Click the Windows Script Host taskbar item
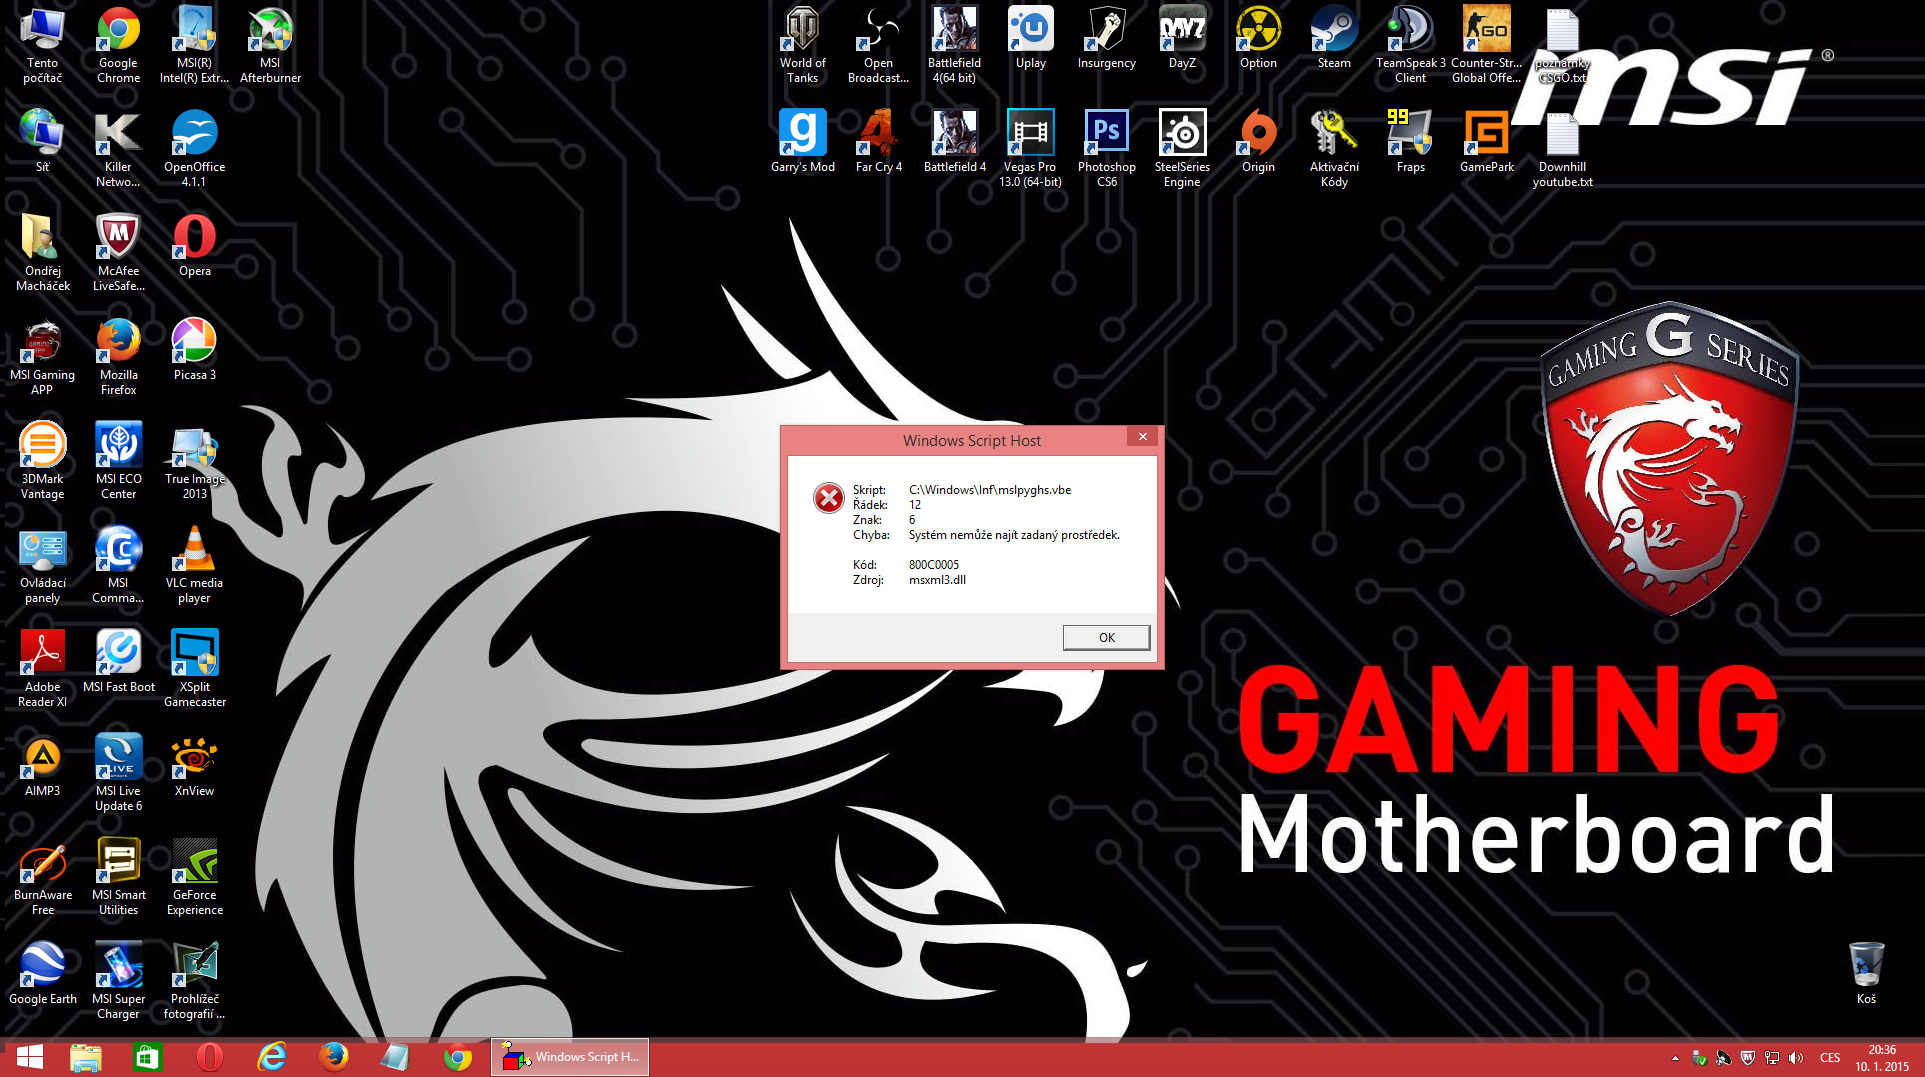The height and width of the screenshot is (1077, 1925). [570, 1057]
